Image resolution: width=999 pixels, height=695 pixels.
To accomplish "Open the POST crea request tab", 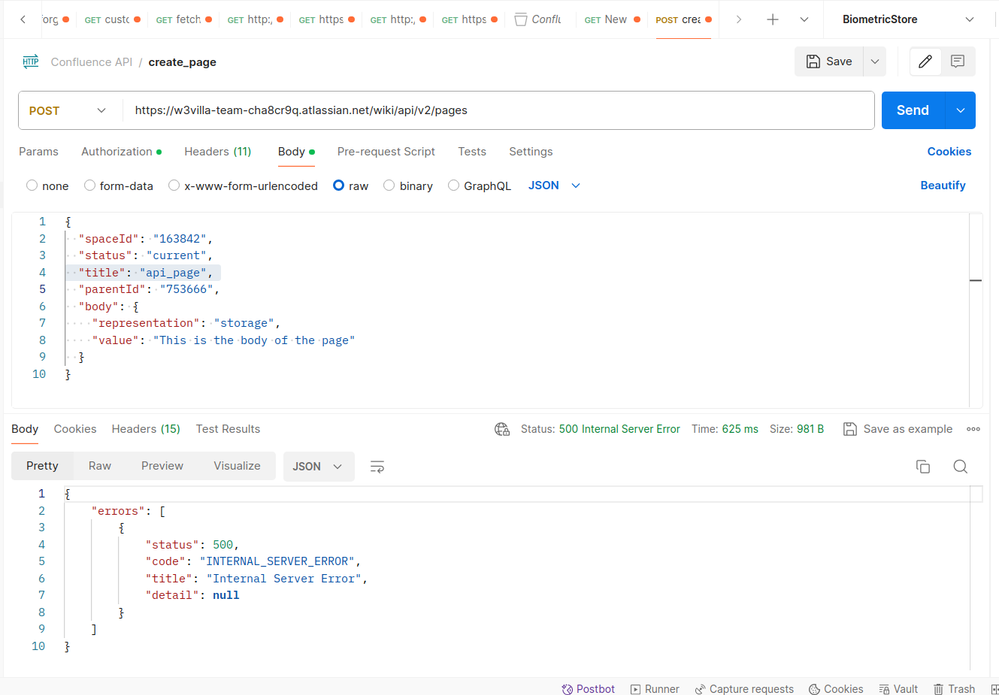I will click(684, 20).
